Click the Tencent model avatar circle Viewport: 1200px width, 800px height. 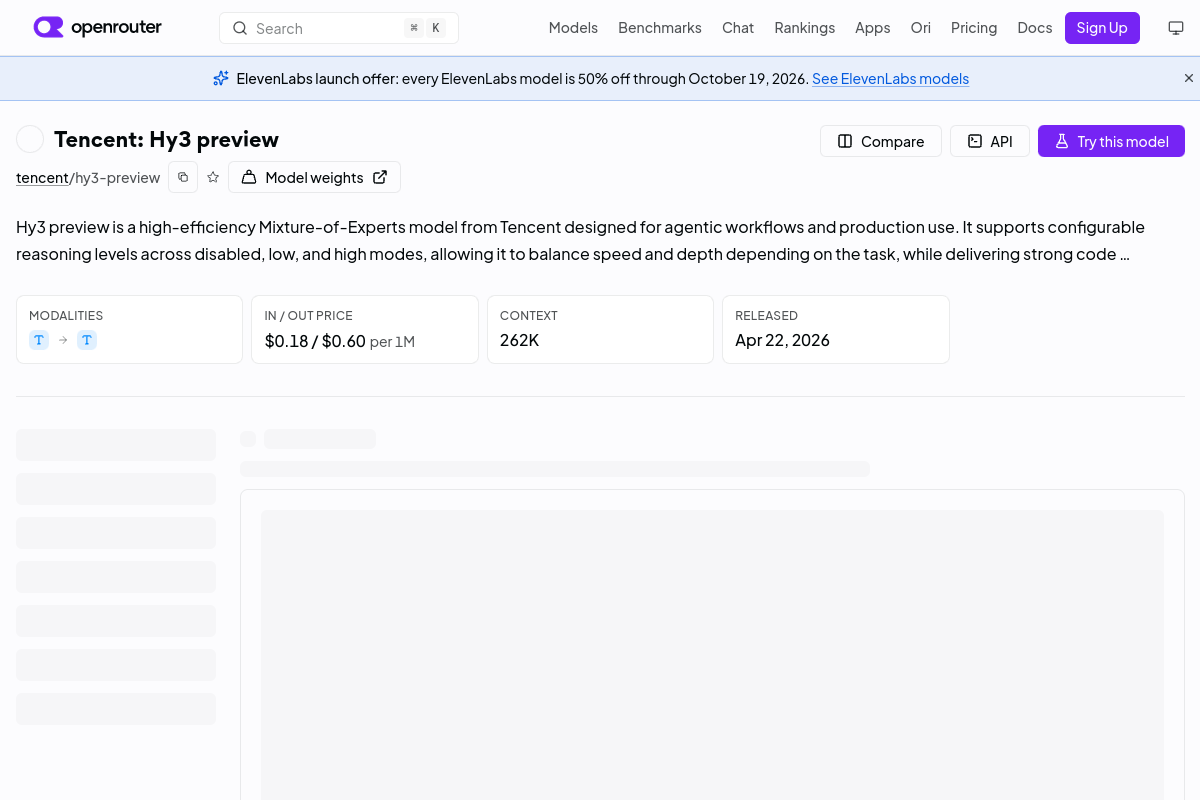coord(30,139)
